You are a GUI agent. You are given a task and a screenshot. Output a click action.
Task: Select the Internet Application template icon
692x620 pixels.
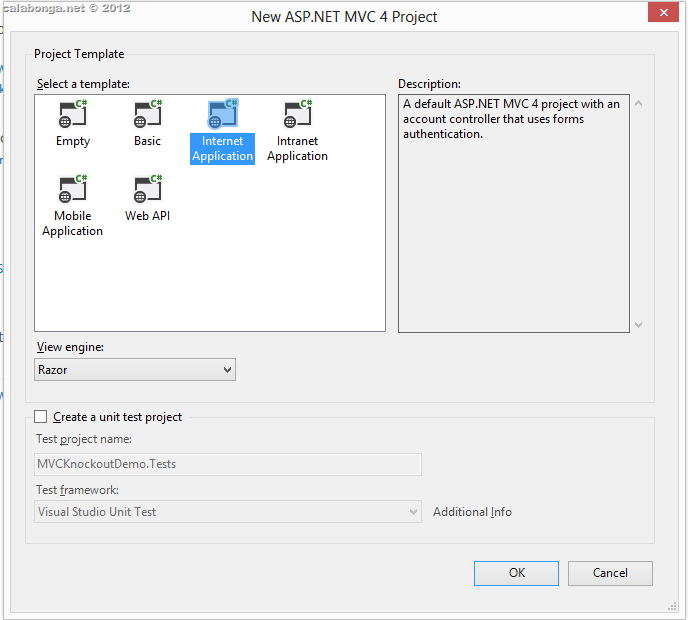(x=223, y=114)
